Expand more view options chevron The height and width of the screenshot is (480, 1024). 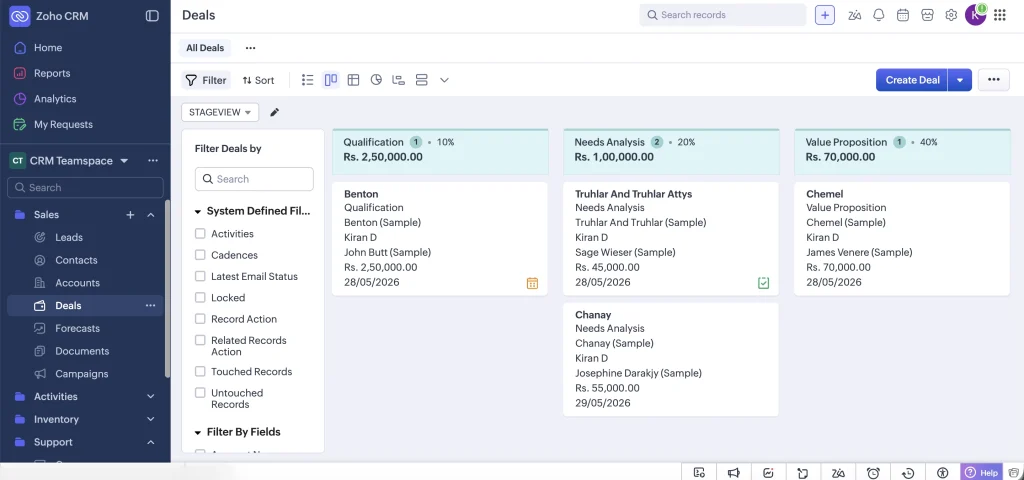tap(444, 80)
